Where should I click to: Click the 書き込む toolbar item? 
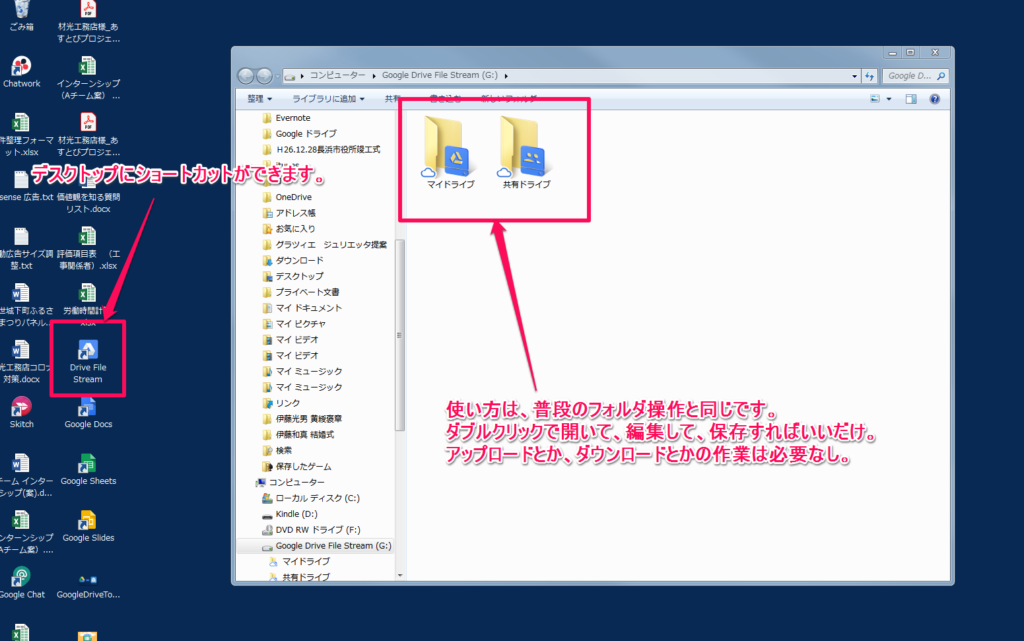click(444, 99)
